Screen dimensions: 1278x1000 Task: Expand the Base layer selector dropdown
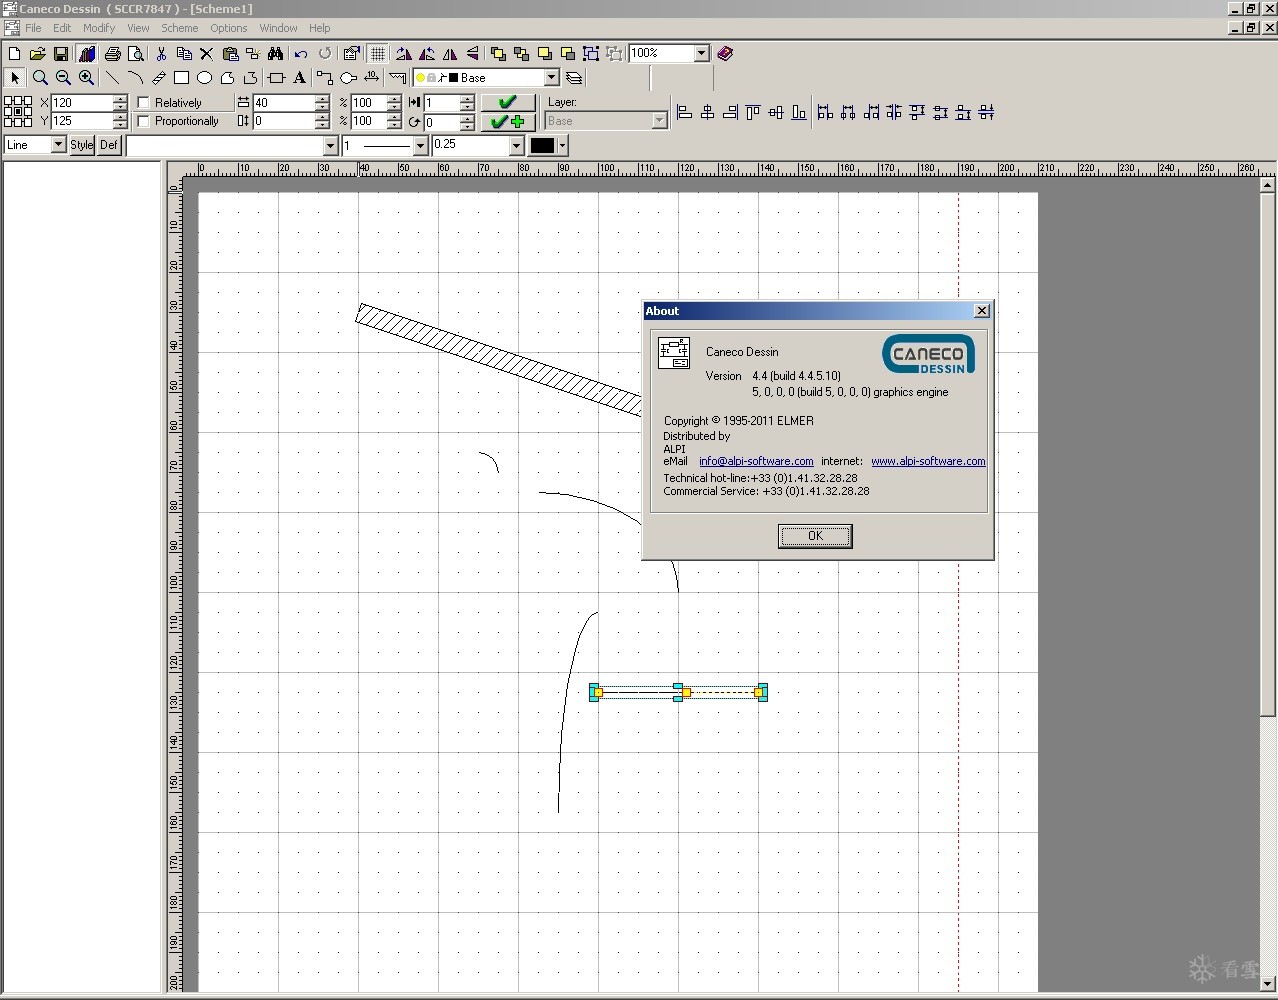(551, 78)
